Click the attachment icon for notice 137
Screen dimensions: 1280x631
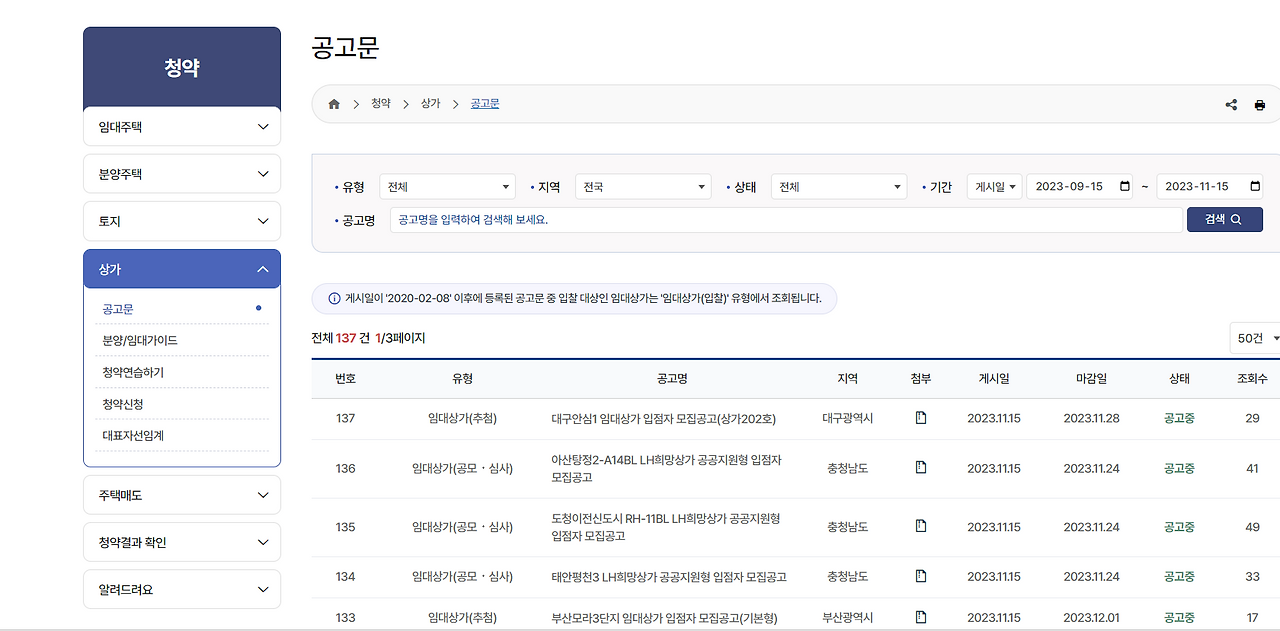point(920,419)
